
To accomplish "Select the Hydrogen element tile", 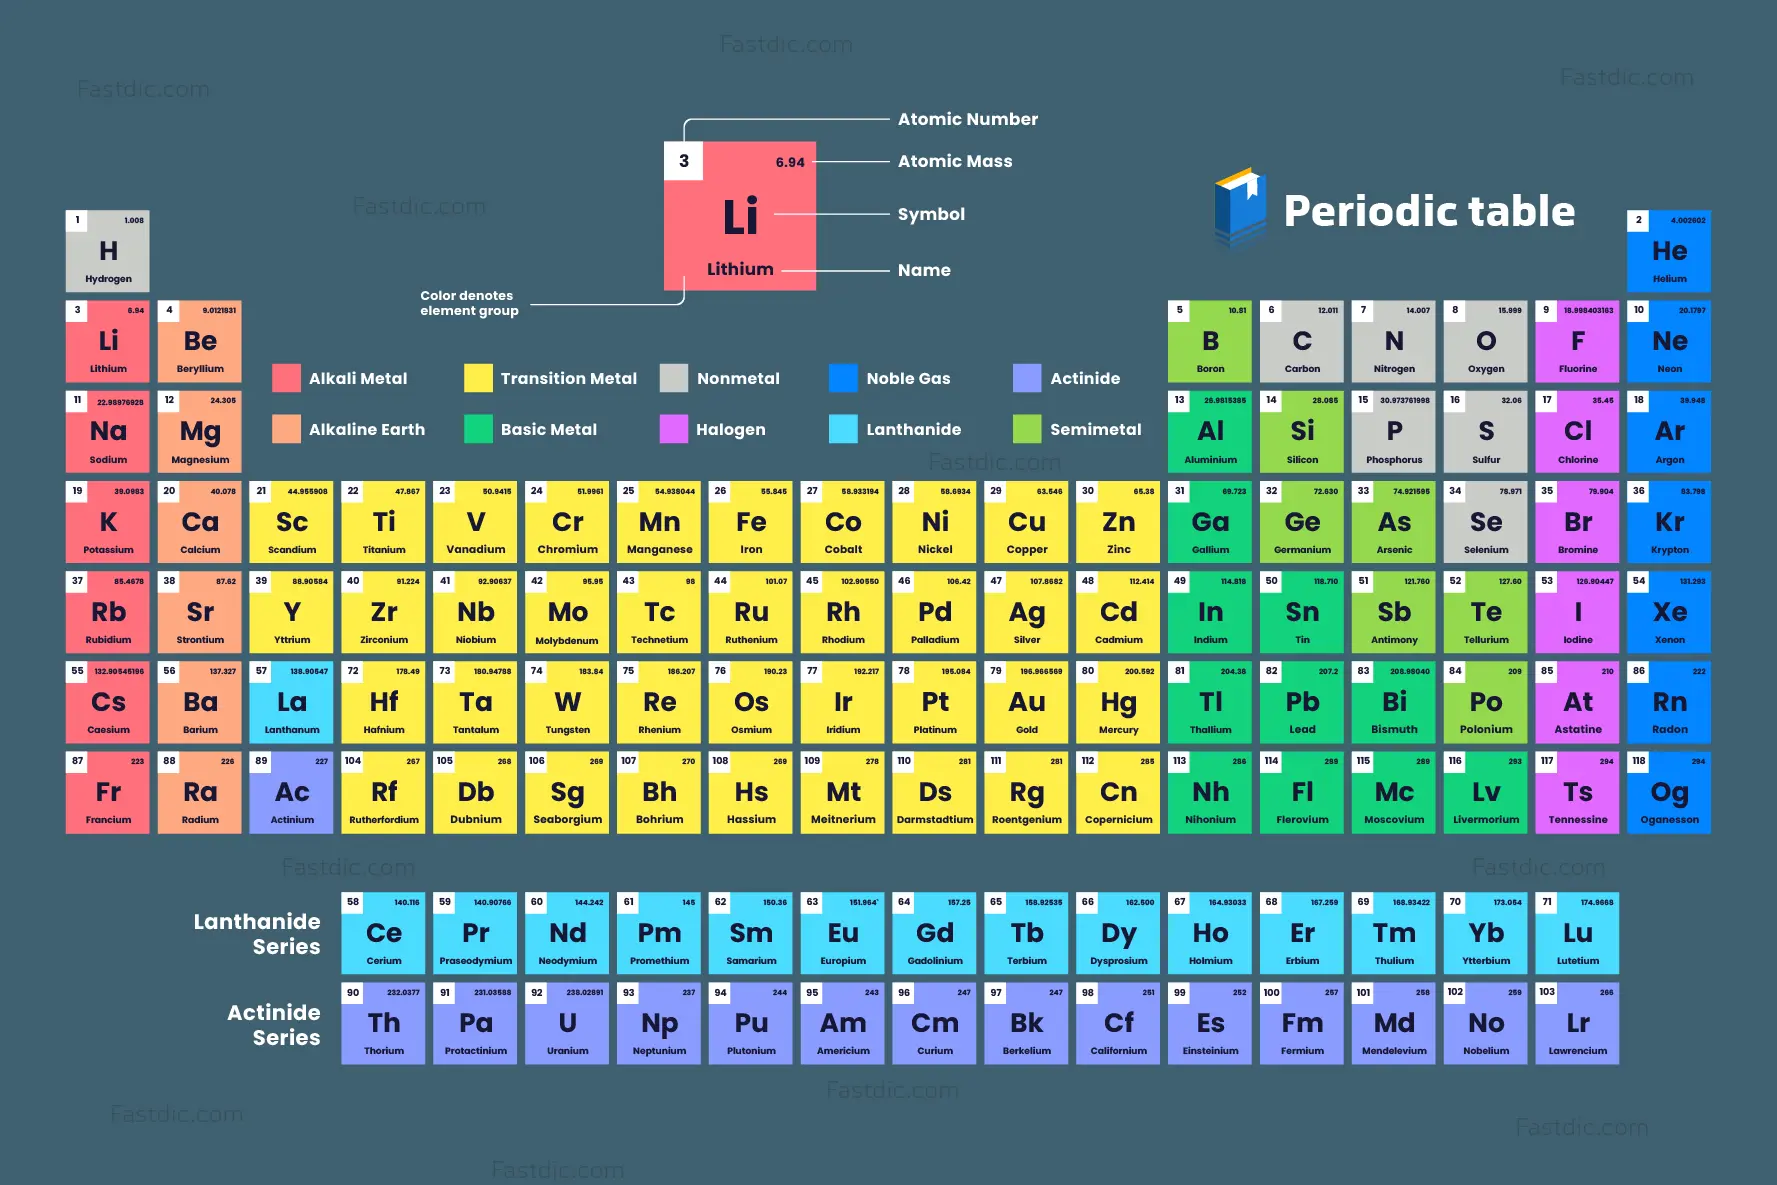I will (108, 251).
